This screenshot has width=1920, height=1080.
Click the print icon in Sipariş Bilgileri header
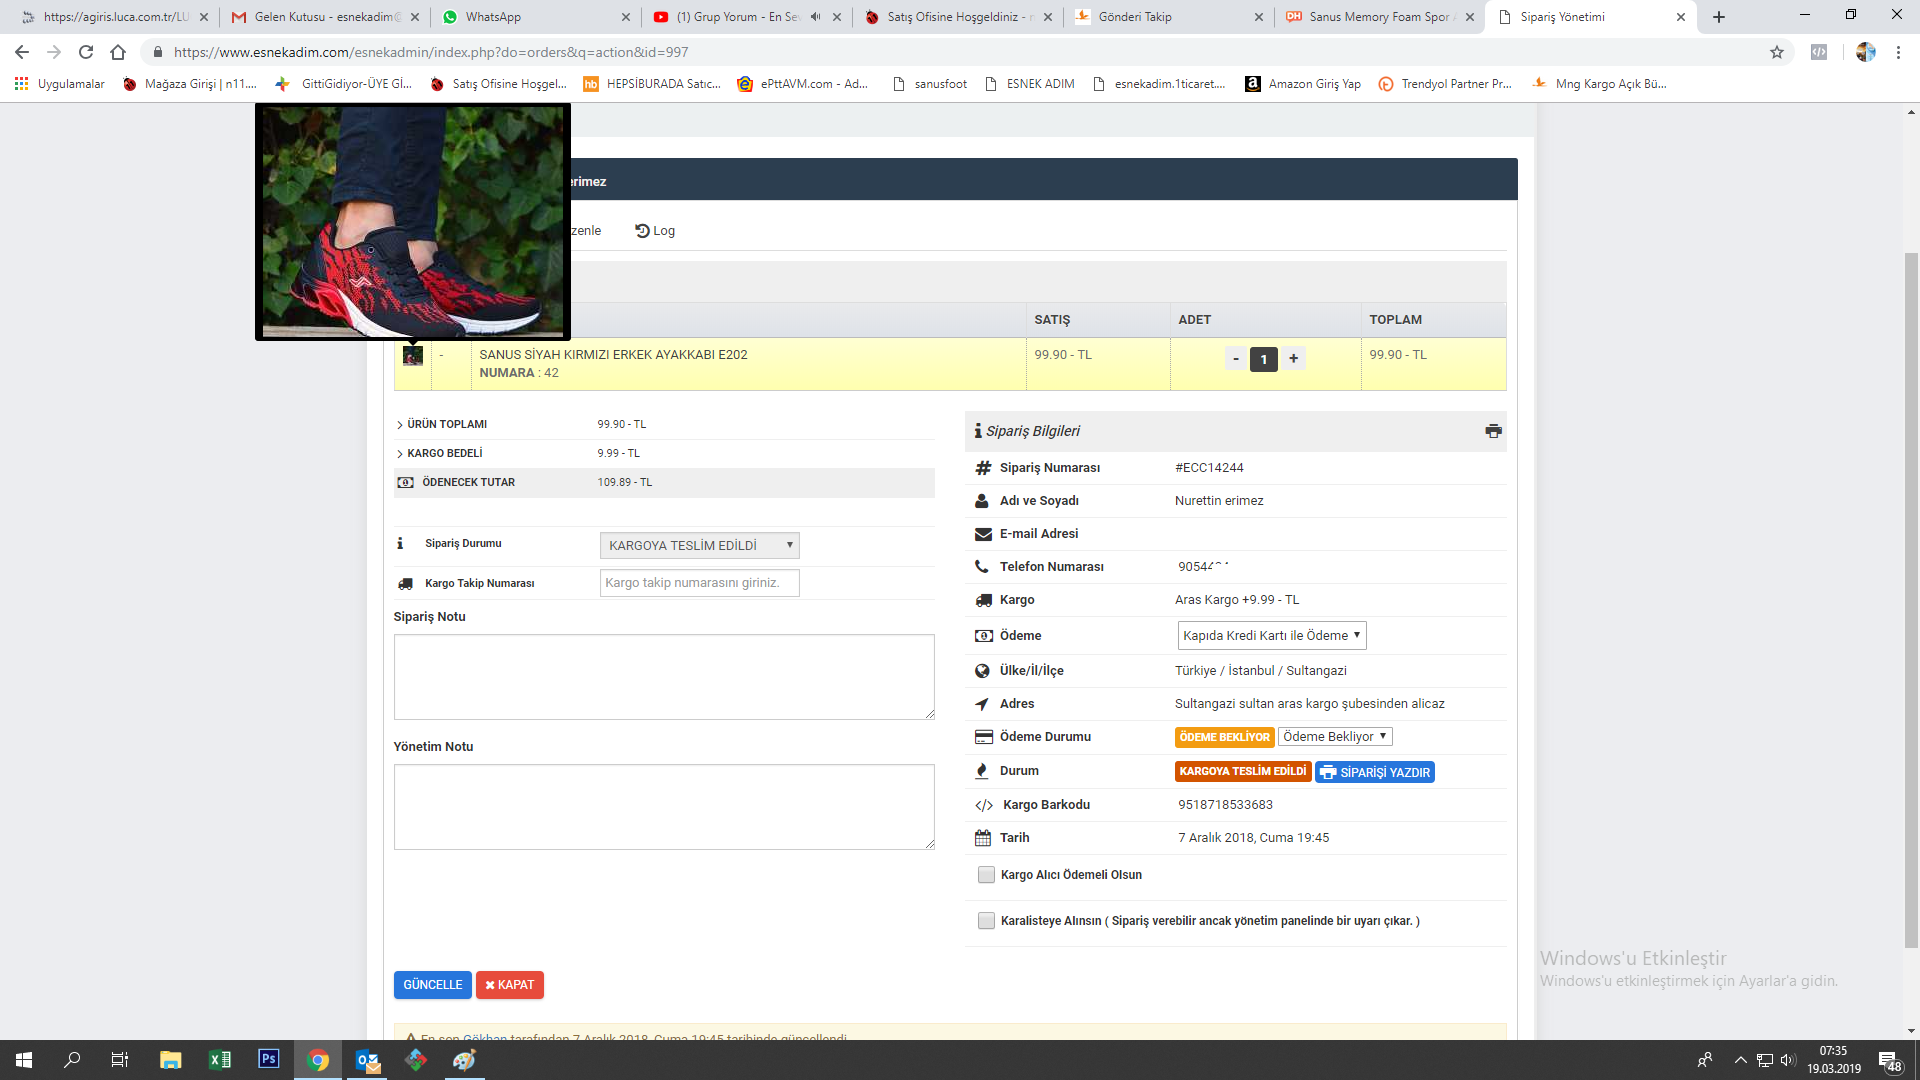point(1493,431)
